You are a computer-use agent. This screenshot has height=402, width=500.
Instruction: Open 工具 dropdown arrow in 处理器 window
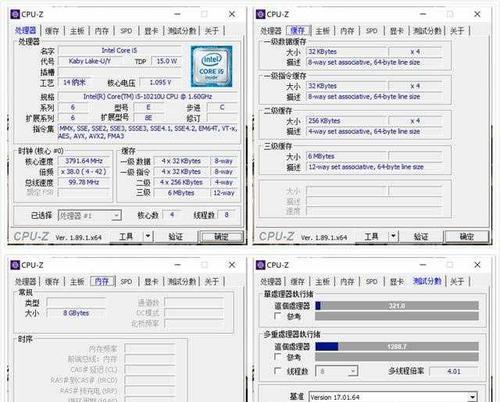tap(148, 236)
